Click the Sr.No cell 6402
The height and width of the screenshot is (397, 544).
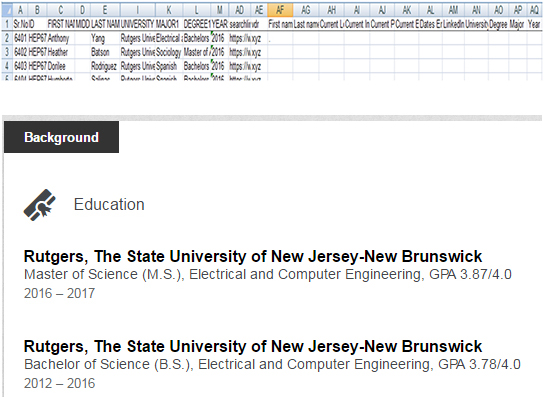[20, 52]
